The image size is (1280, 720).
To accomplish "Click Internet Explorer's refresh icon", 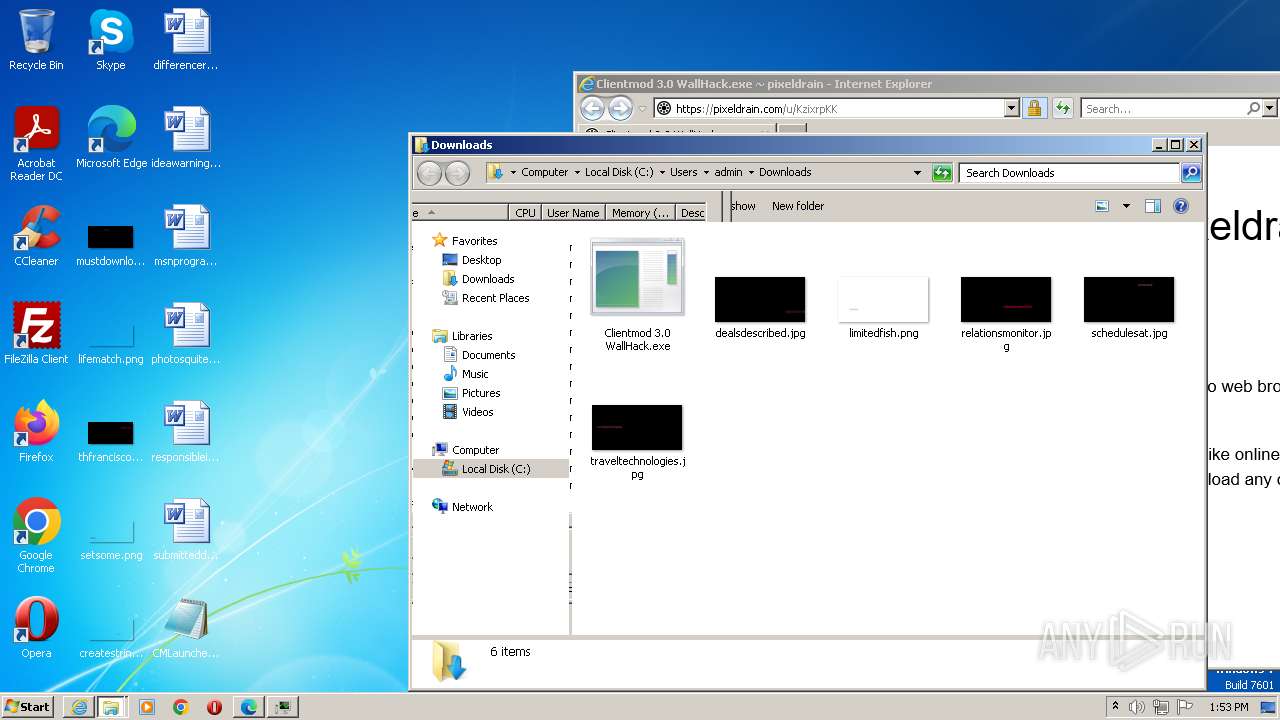I will [1062, 108].
